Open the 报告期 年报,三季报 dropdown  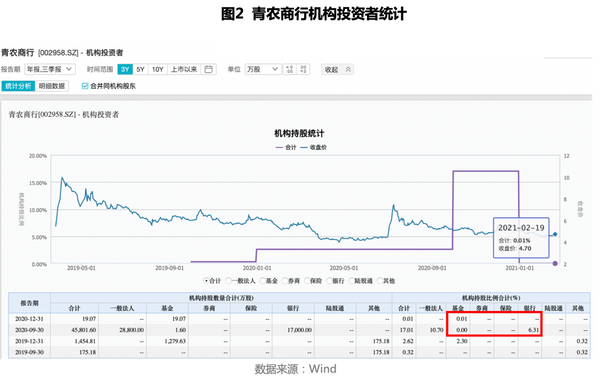[x=50, y=69]
